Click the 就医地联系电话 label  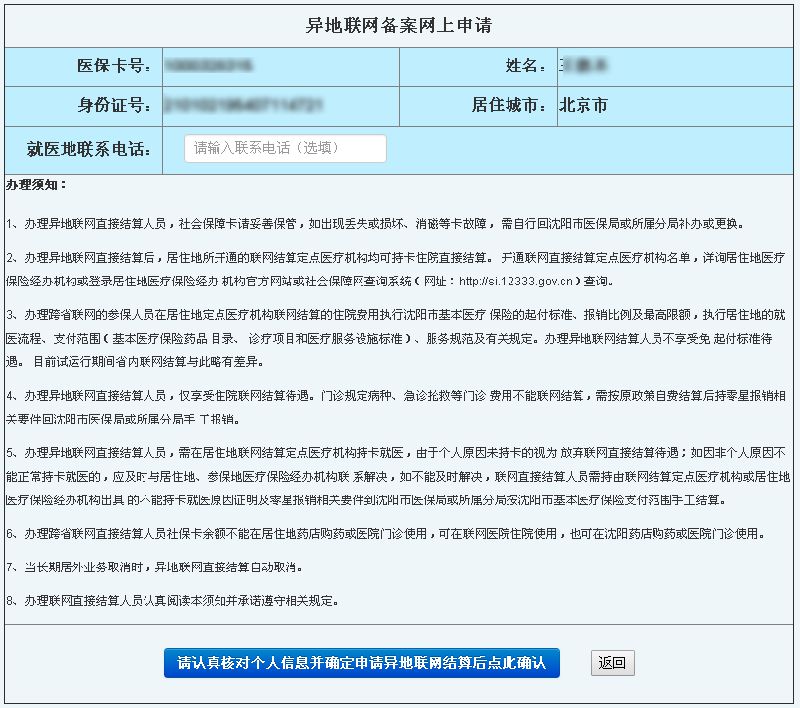(x=88, y=149)
